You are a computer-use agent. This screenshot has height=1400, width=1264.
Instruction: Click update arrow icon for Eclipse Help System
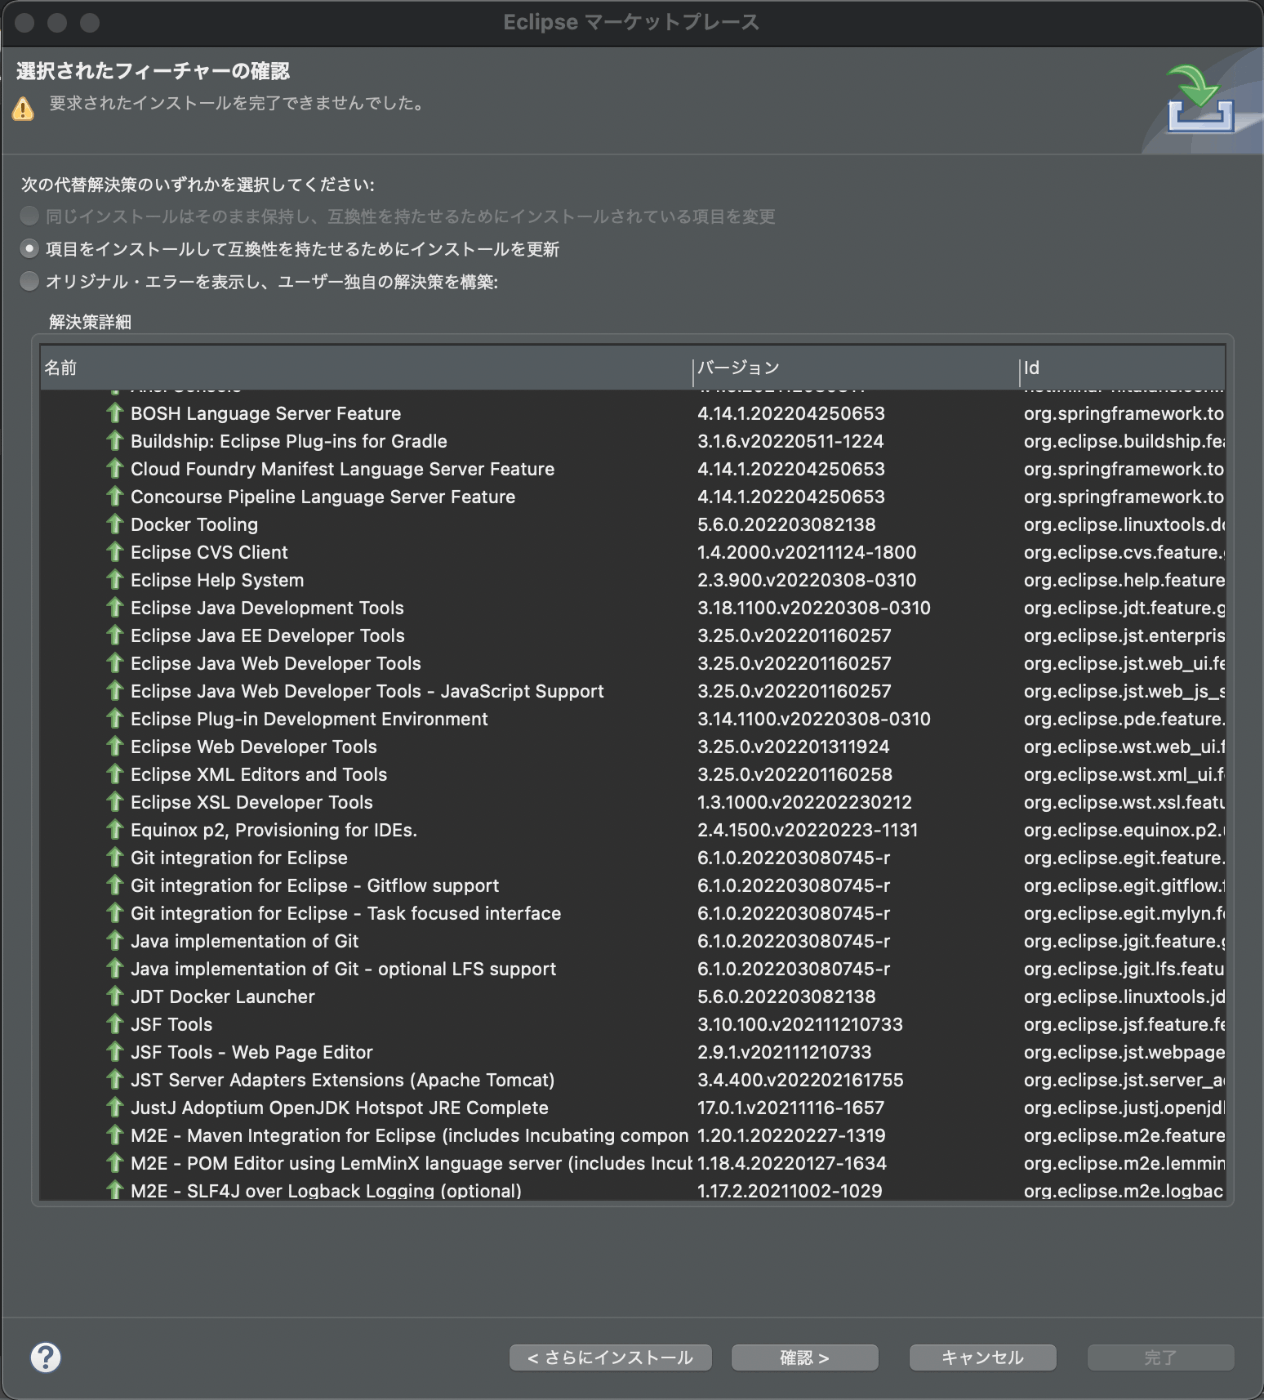(115, 580)
